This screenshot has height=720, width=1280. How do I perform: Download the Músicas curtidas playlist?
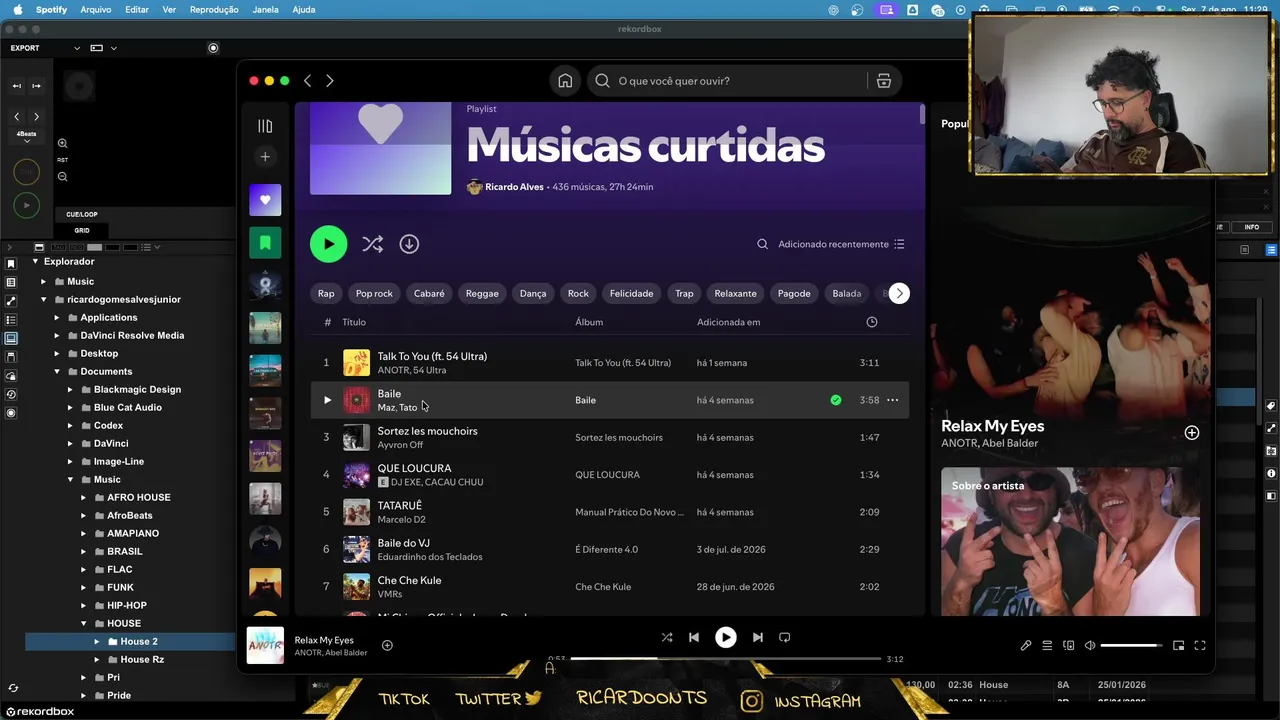tap(409, 244)
